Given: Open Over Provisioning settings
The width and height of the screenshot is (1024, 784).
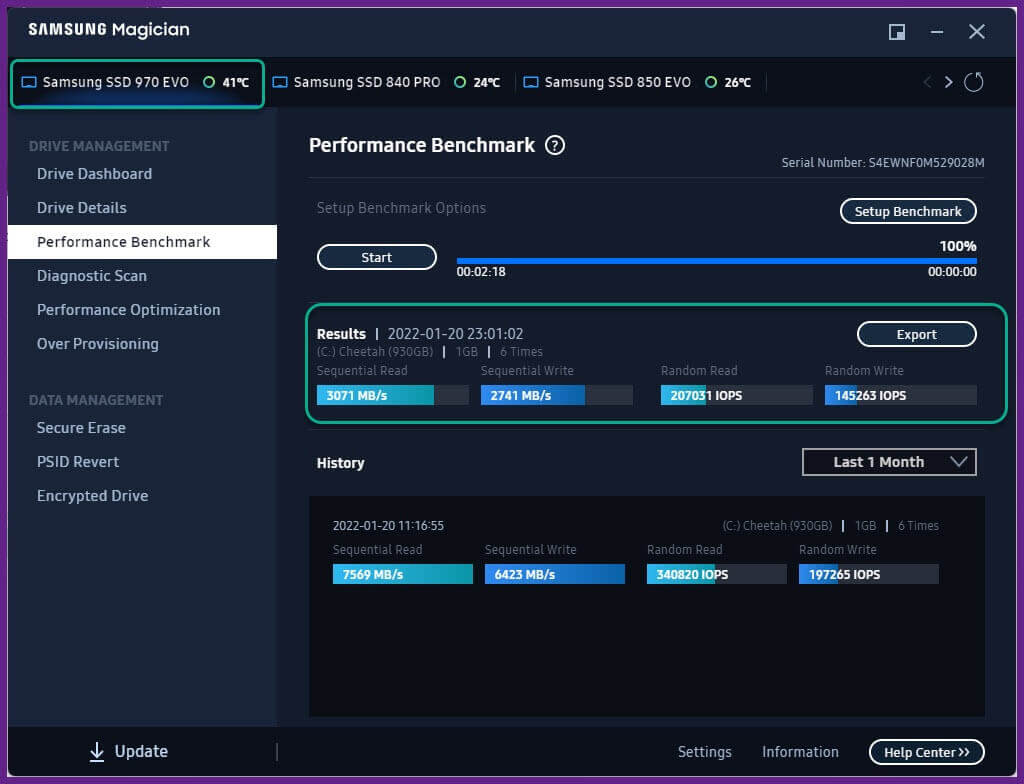Looking at the screenshot, I should 98,344.
